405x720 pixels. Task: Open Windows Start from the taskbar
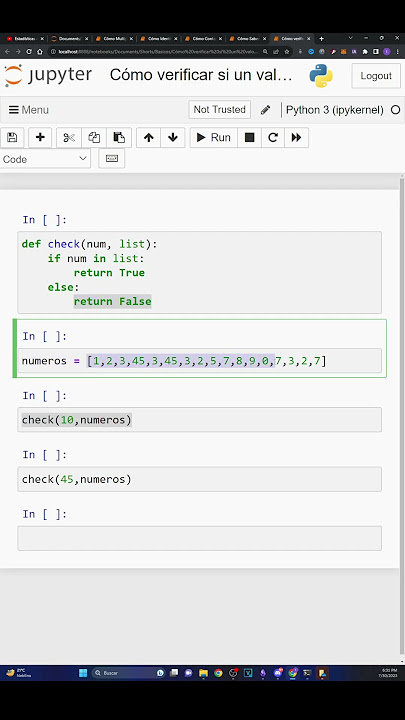83,673
